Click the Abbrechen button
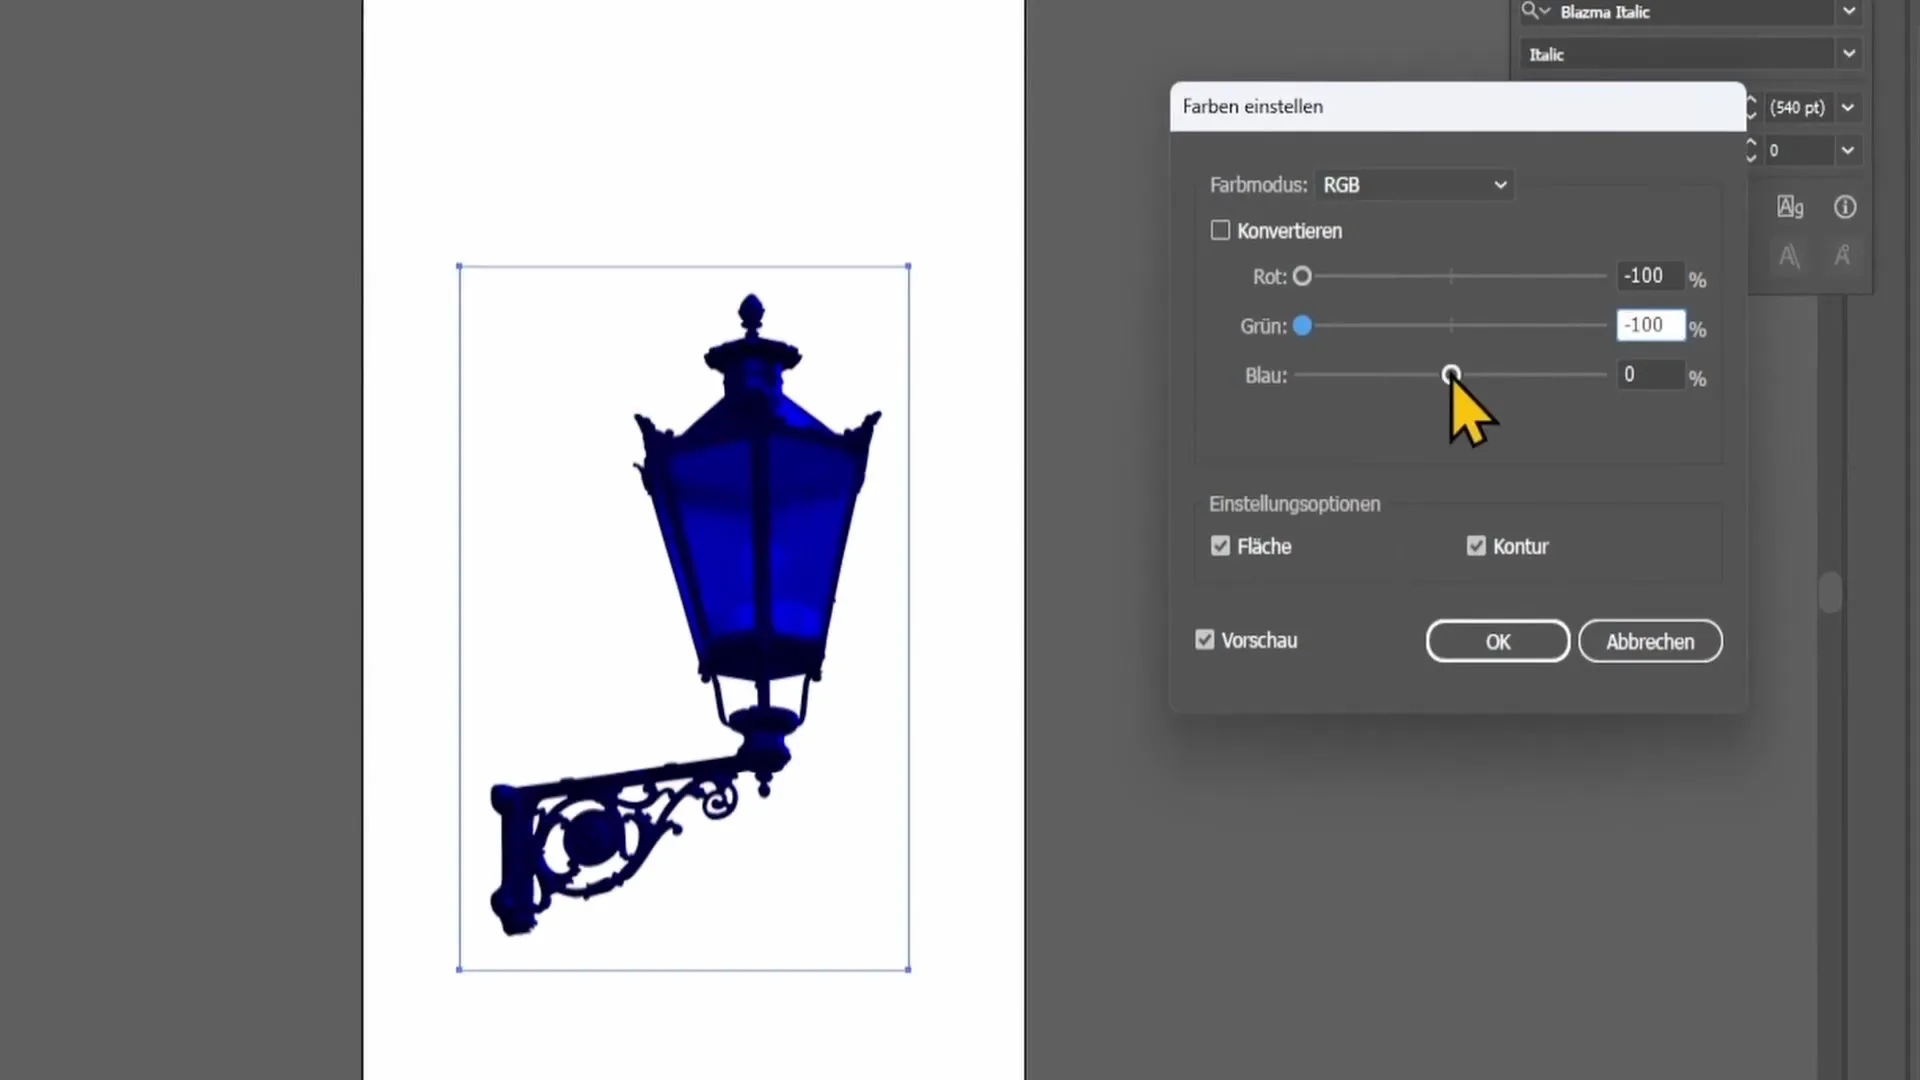The height and width of the screenshot is (1080, 1920). 1650,642
